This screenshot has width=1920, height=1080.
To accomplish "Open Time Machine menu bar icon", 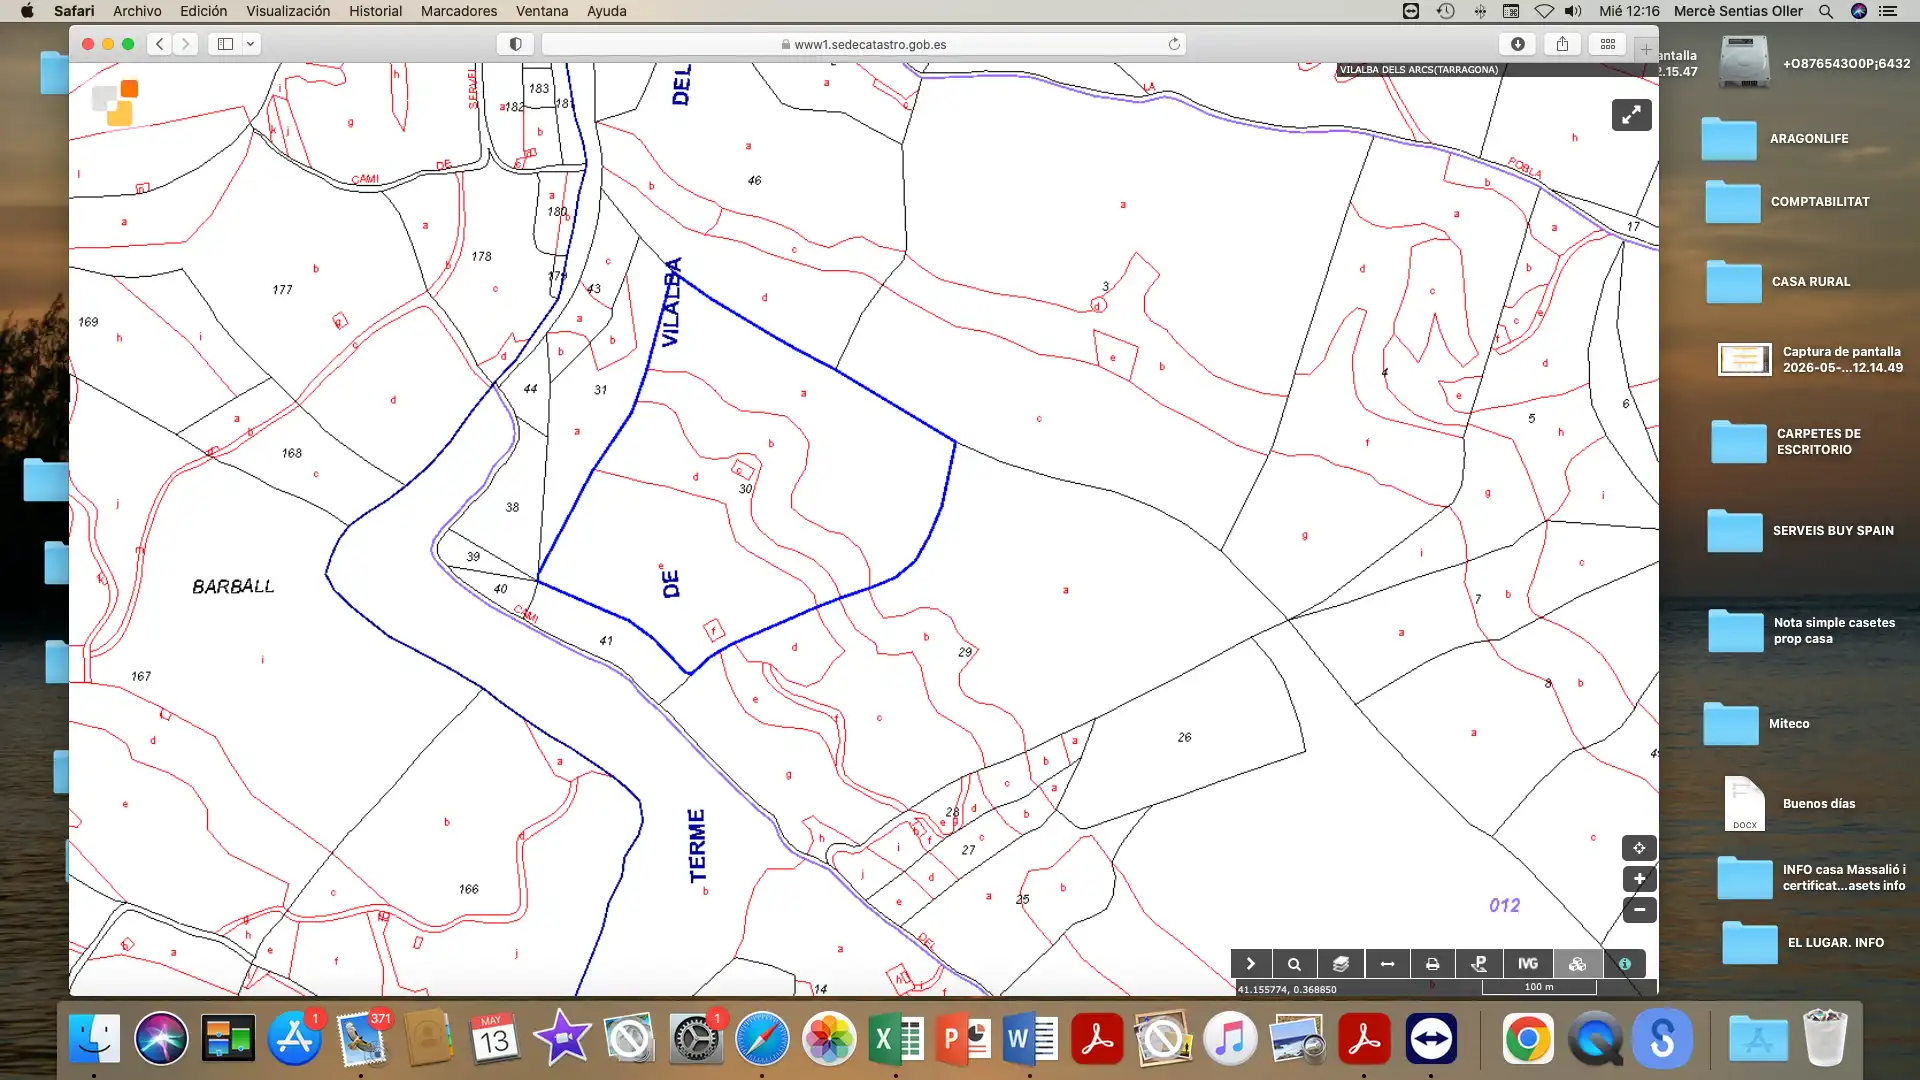I will (1446, 11).
